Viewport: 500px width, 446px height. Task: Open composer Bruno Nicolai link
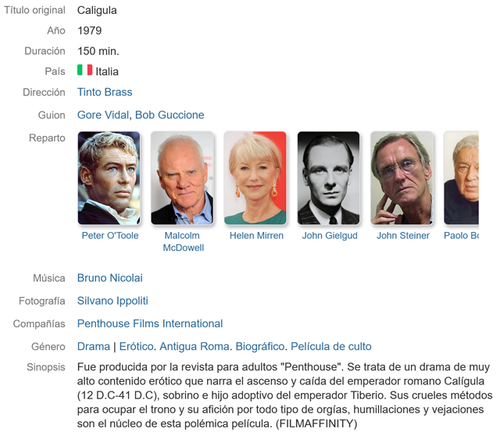(110, 278)
